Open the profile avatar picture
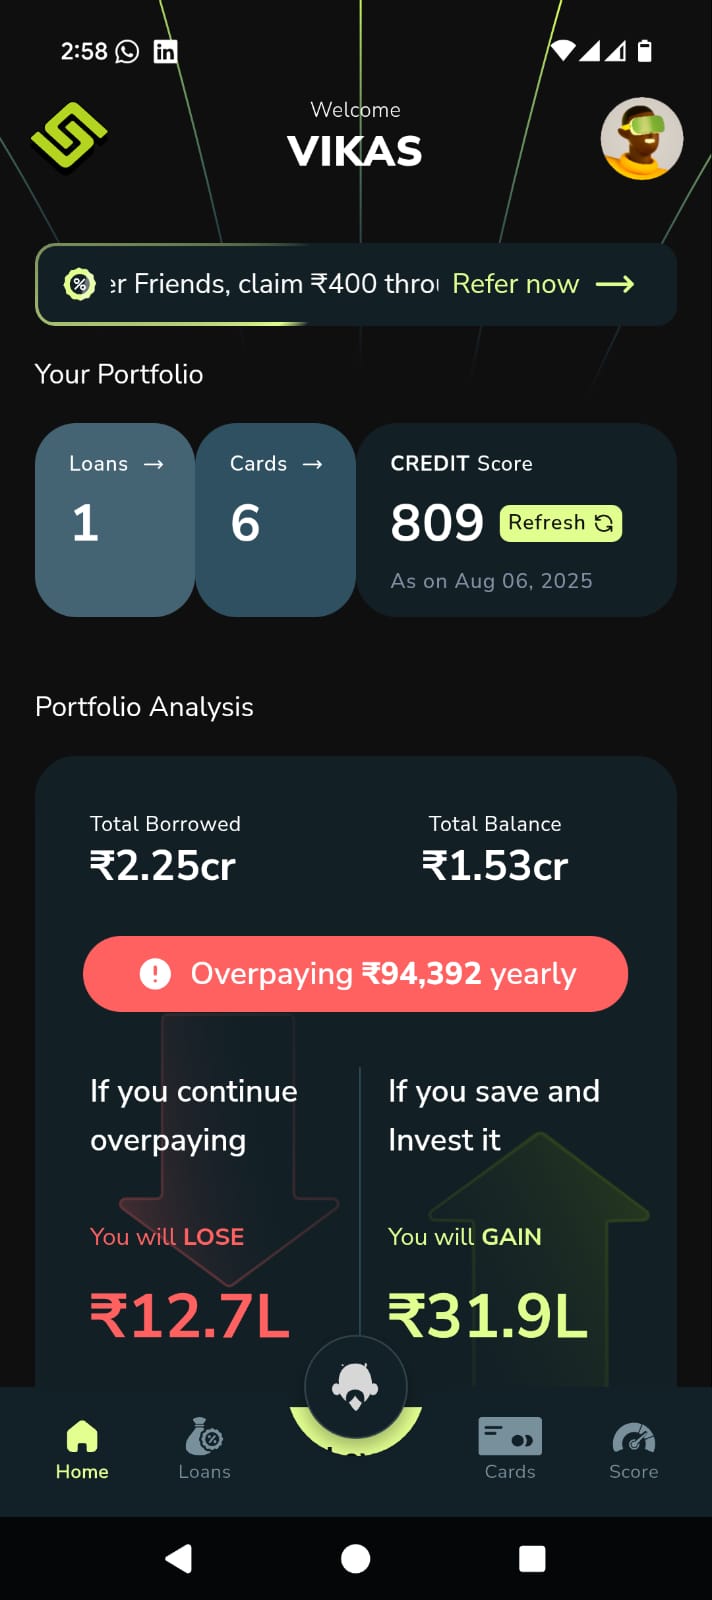 [x=642, y=139]
